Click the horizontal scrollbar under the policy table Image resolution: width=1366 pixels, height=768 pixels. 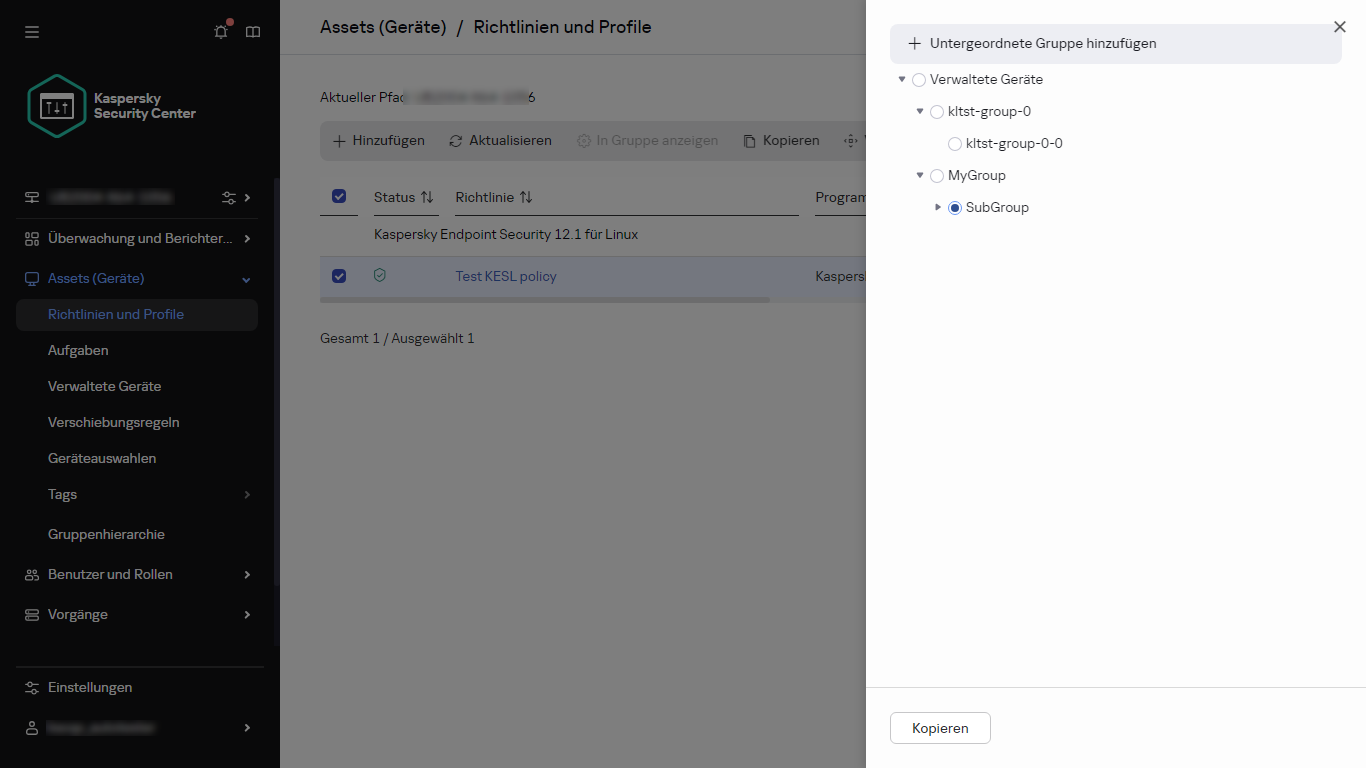pyautogui.click(x=545, y=300)
